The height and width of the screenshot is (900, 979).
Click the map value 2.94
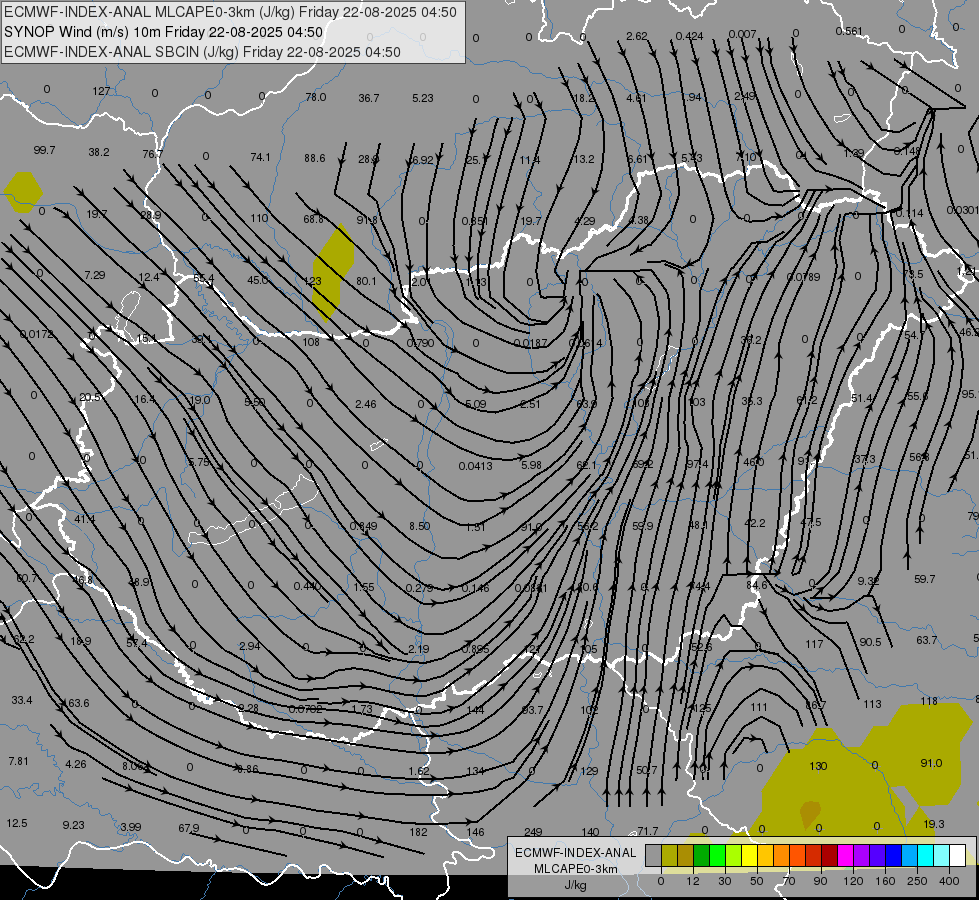pos(250,646)
